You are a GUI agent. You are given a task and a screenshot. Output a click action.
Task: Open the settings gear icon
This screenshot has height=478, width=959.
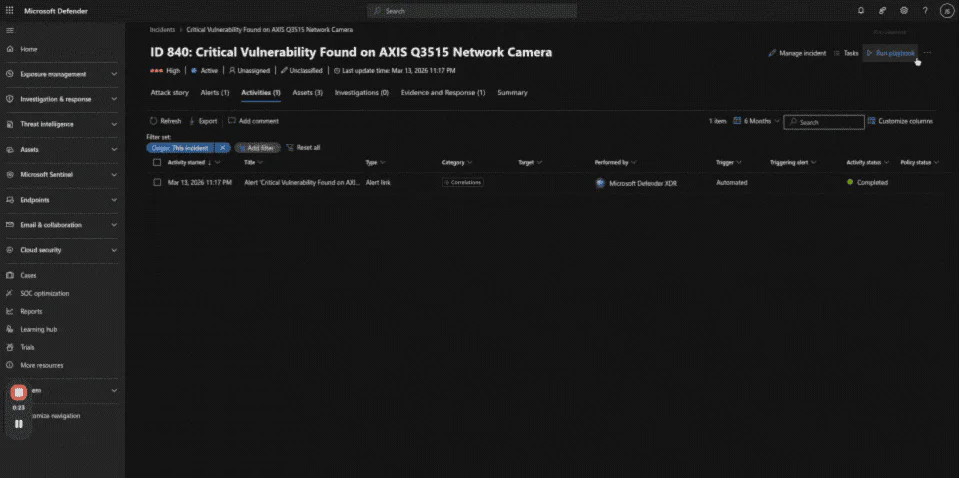(x=904, y=10)
